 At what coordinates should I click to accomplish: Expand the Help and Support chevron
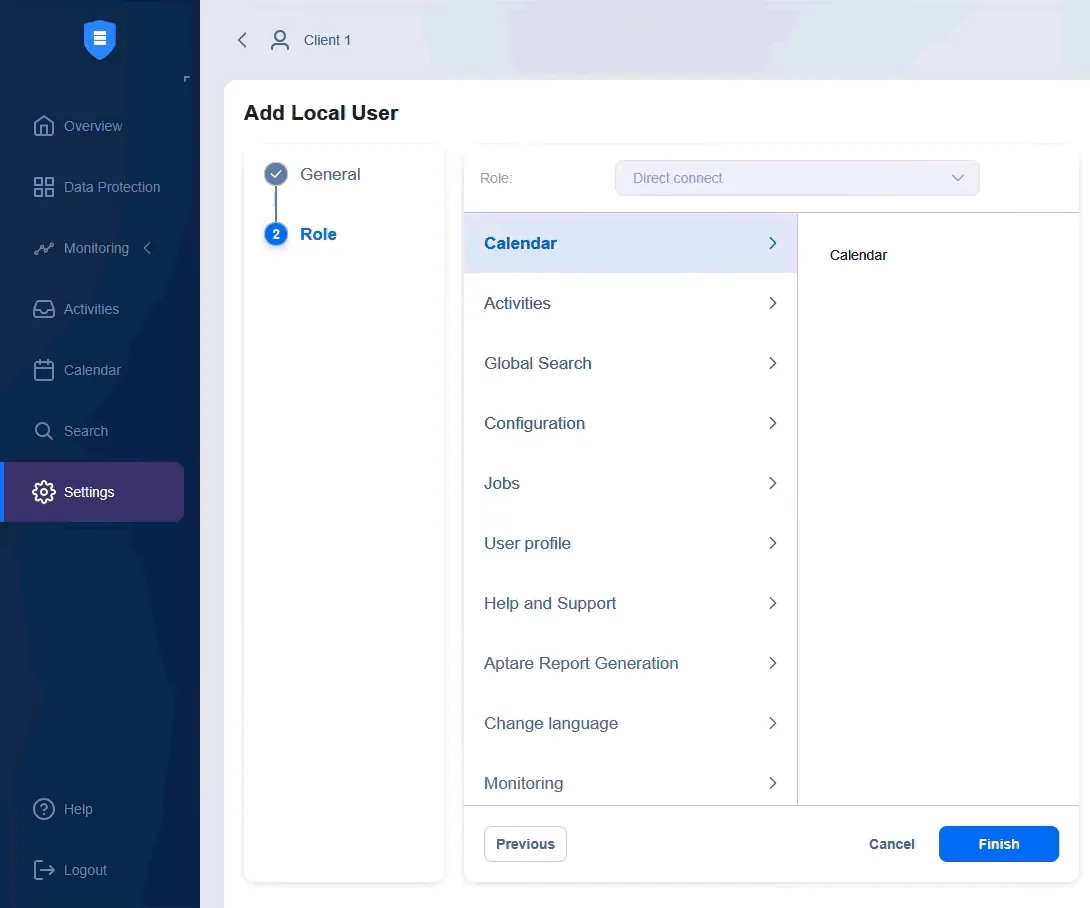(x=772, y=603)
